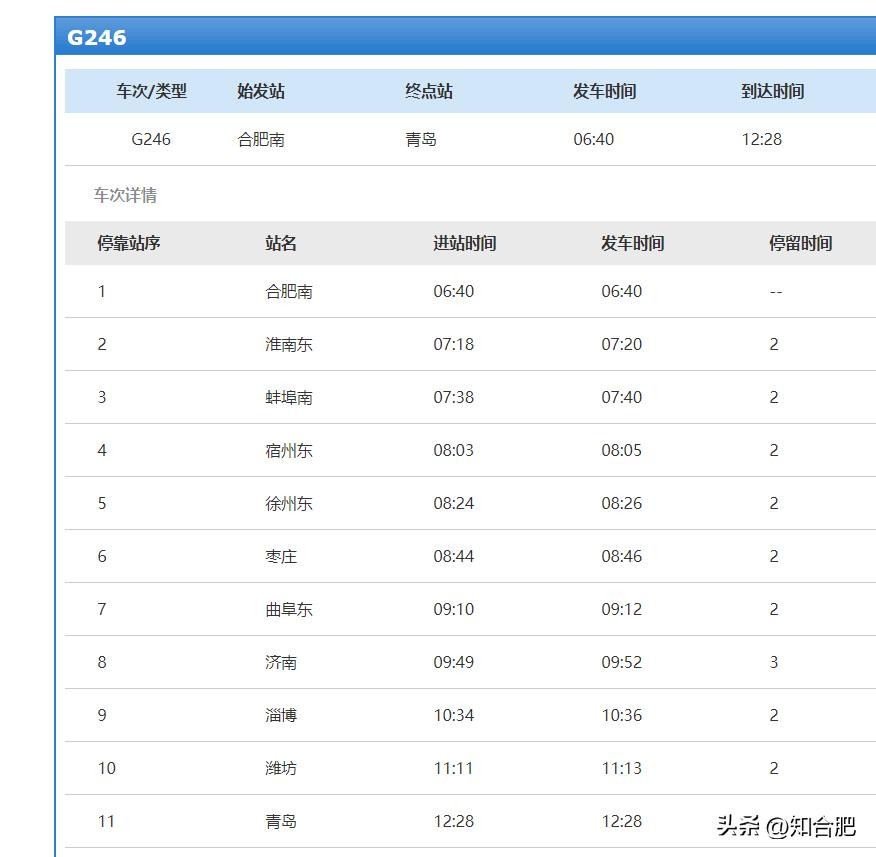876x857 pixels.
Task: Click the 宿州东 station name
Action: (x=289, y=450)
